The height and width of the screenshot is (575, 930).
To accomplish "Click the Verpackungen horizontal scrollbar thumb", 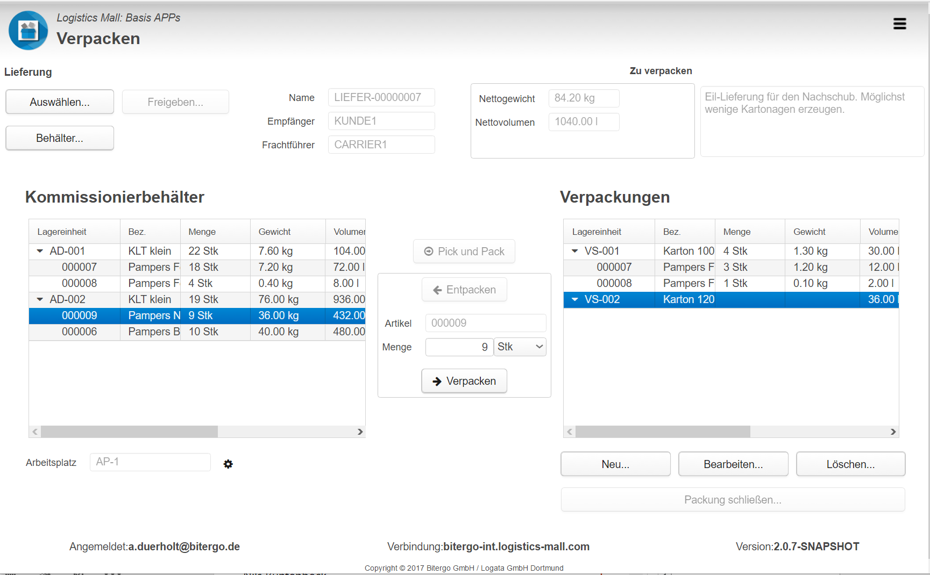I will (663, 431).
